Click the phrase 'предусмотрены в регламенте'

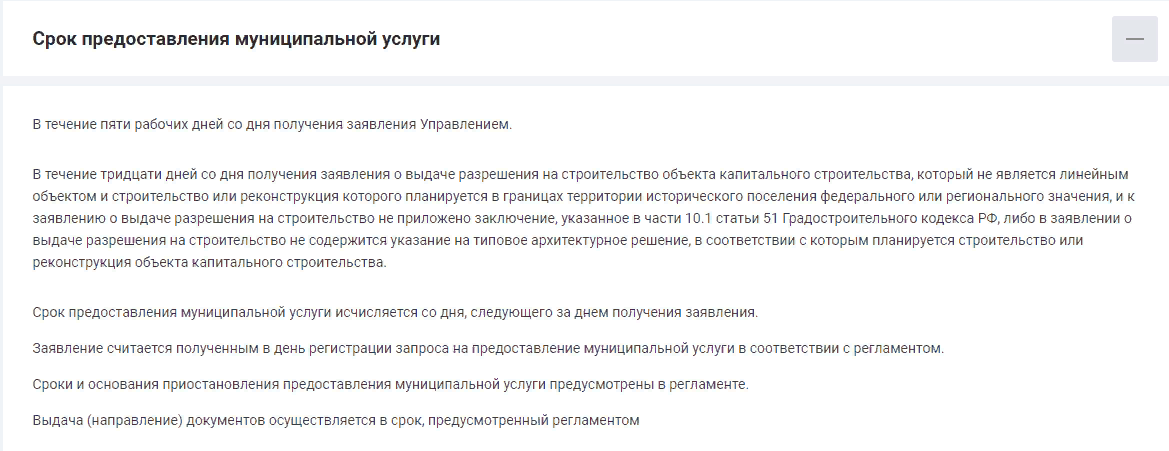point(649,385)
